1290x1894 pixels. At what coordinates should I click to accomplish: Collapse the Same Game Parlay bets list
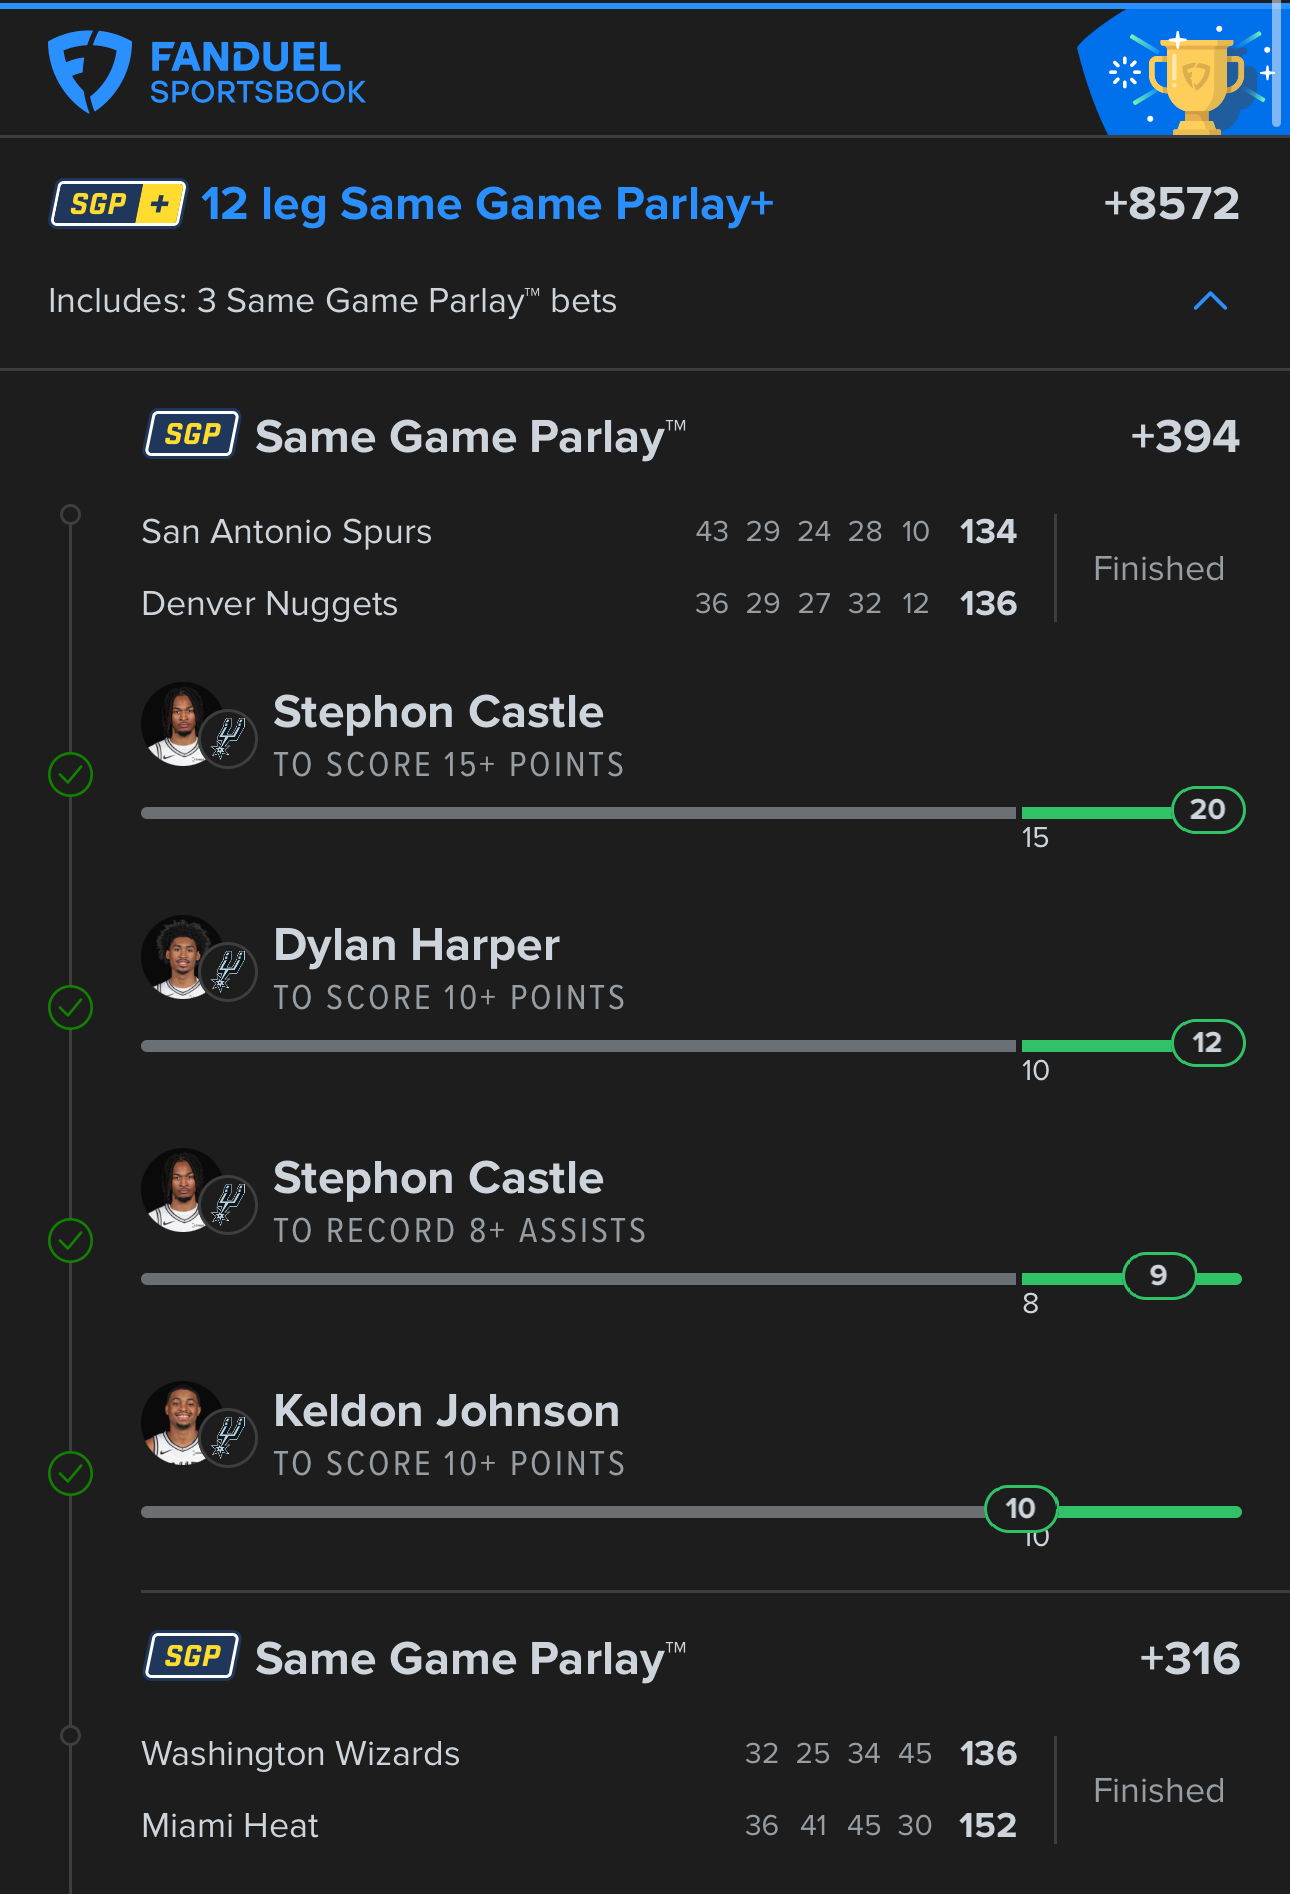(x=1210, y=301)
